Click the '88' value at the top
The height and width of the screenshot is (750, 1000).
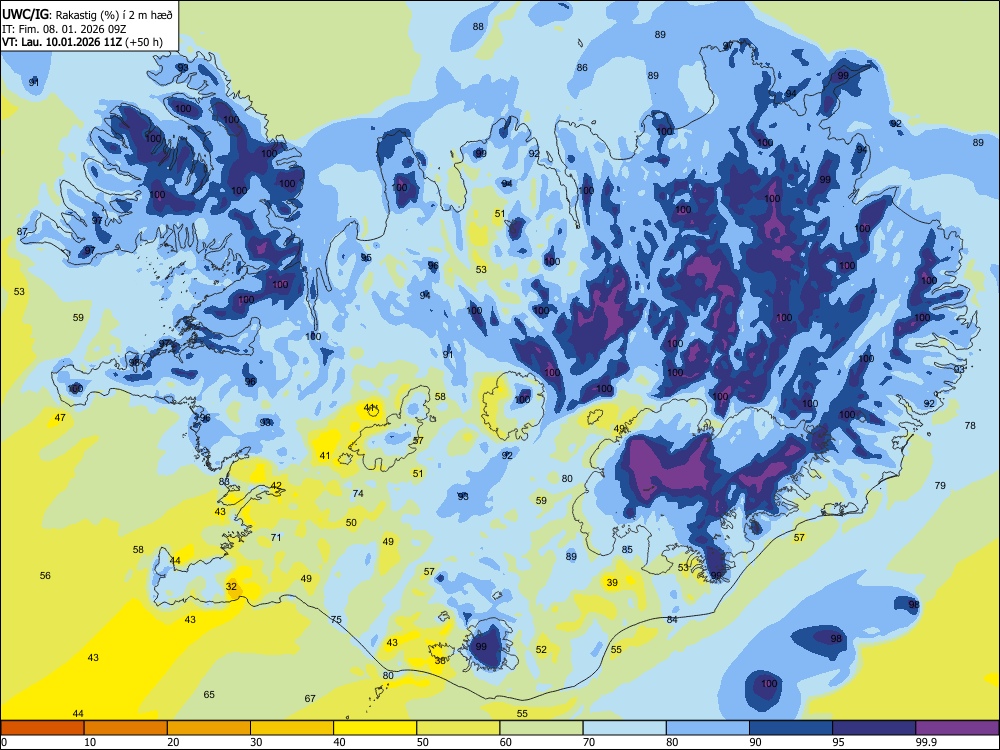click(478, 26)
